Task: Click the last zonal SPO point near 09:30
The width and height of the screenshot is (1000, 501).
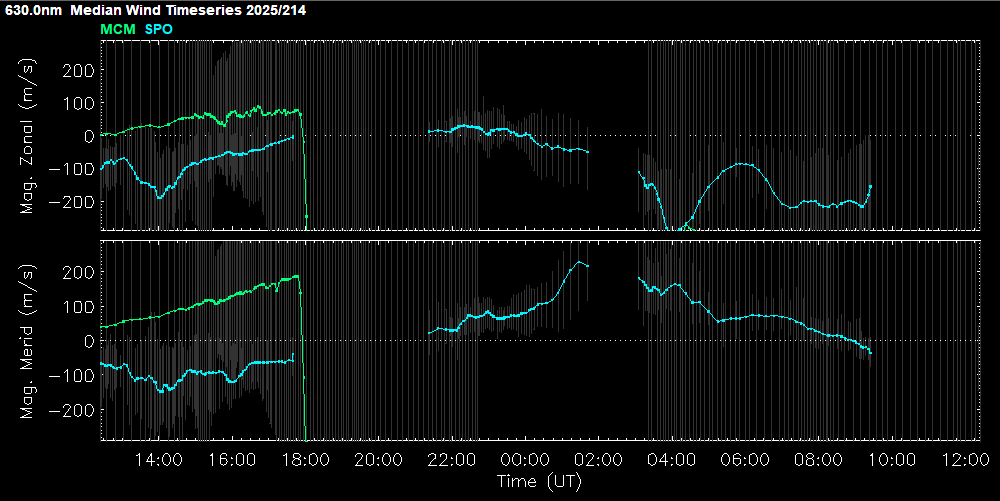Action: 870,187
